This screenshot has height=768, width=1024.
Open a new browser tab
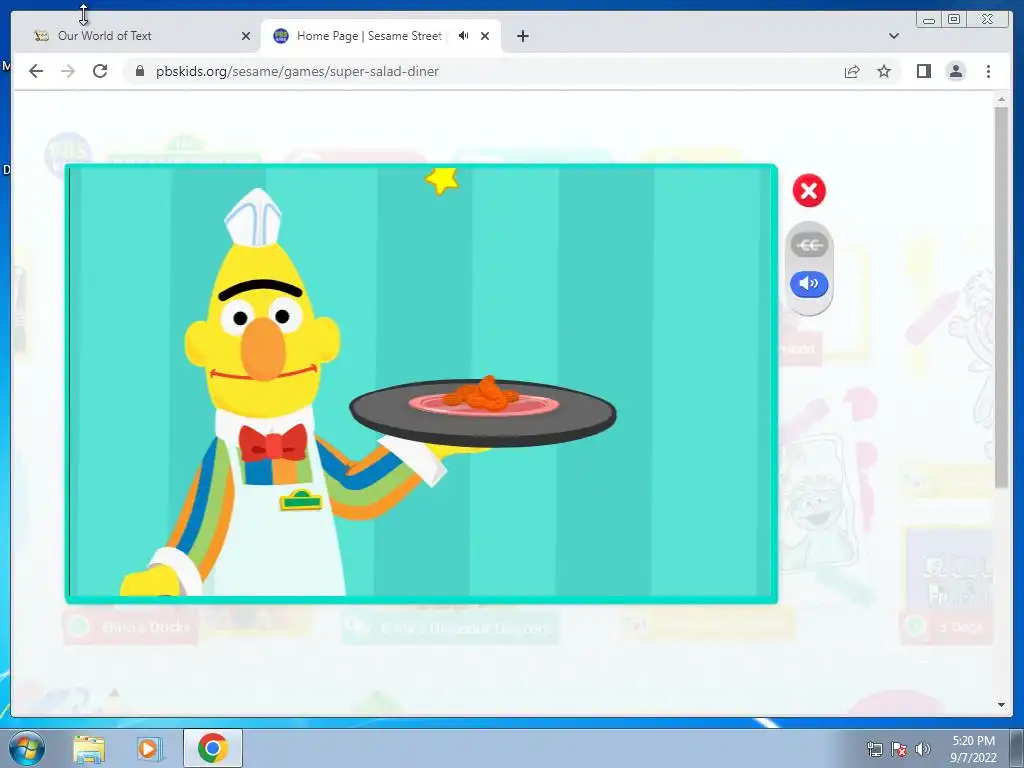[x=522, y=36]
